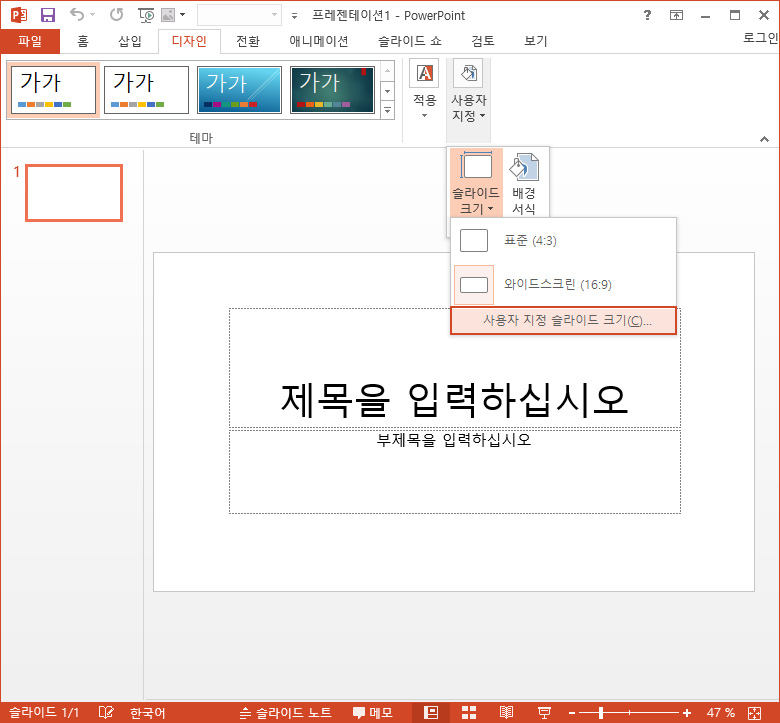This screenshot has width=780, height=723.
Task: Select the first white Office theme thumbnail
Action: point(53,90)
